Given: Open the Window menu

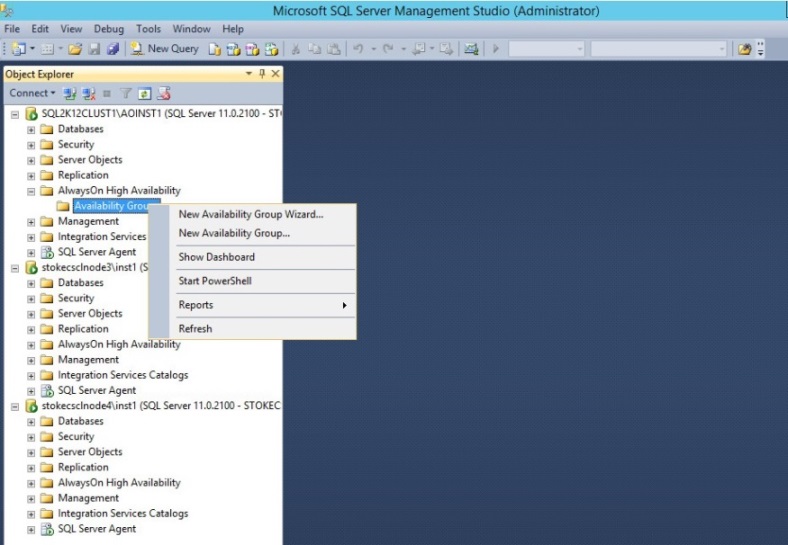Looking at the screenshot, I should [191, 29].
